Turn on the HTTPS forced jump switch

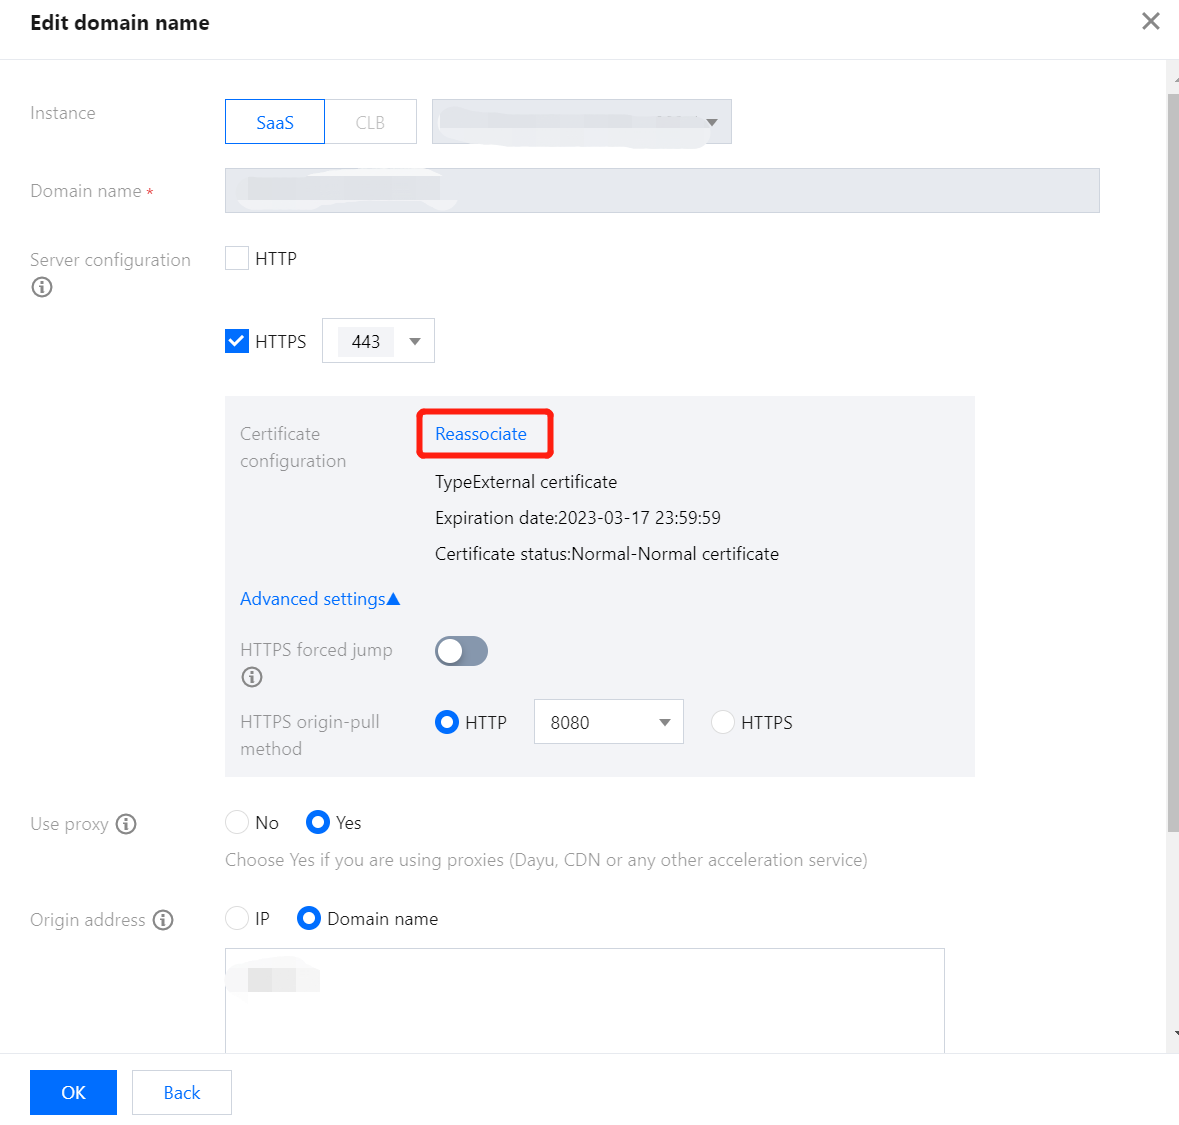(461, 651)
